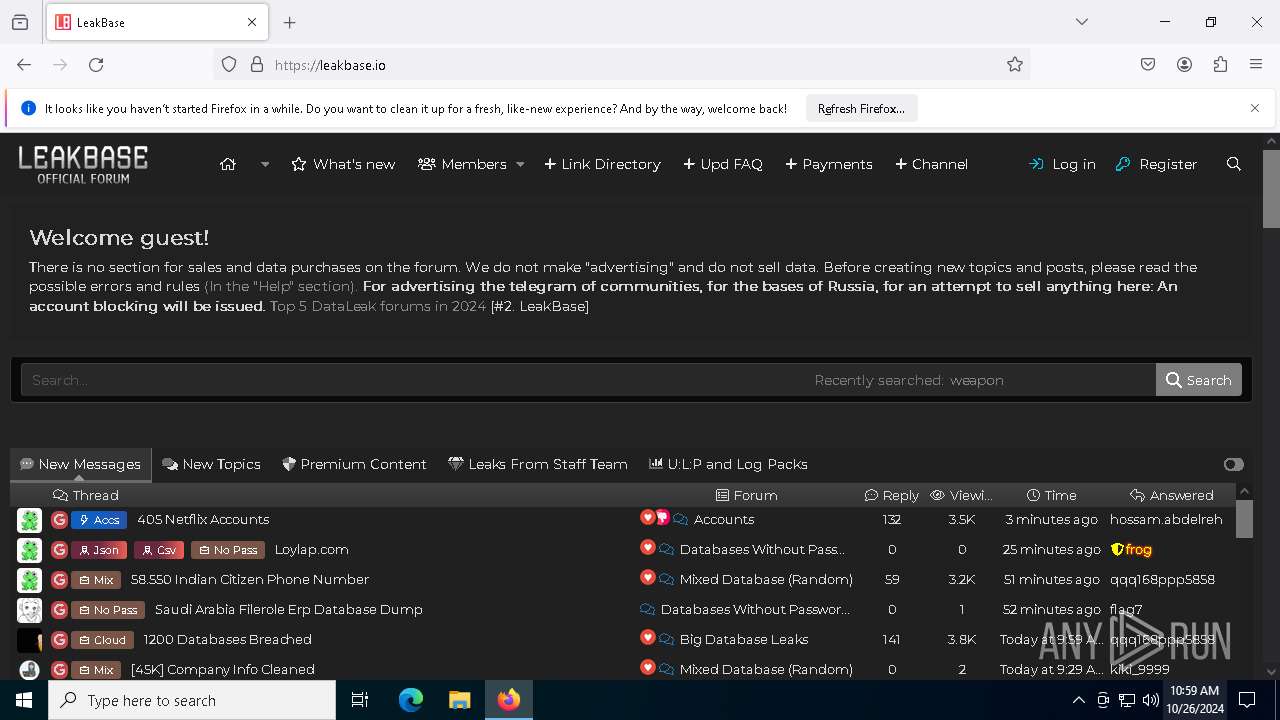
Task: Click the G icon on Loylap.com row
Action: coord(59,549)
